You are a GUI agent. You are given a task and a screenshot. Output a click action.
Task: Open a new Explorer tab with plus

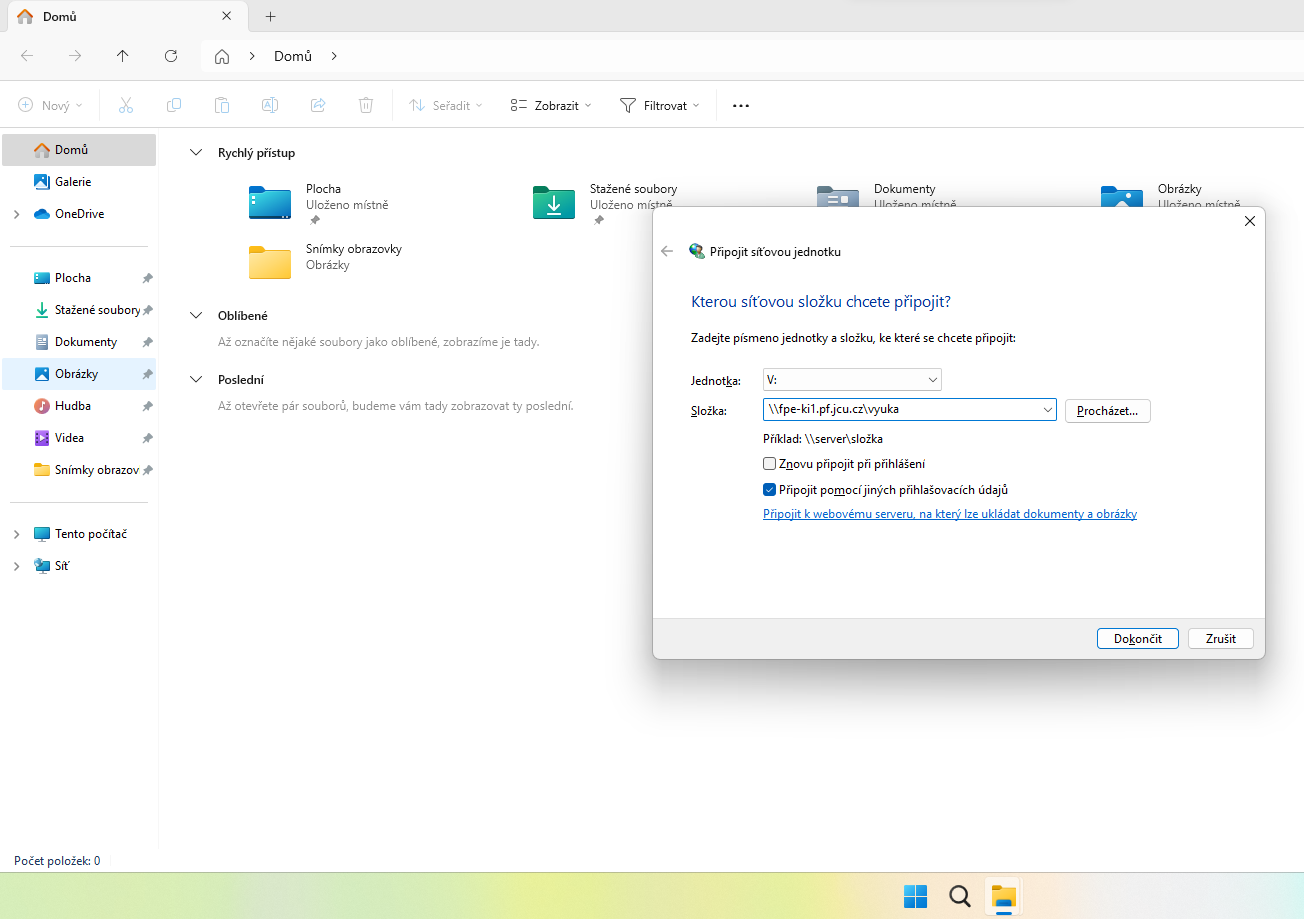(x=270, y=16)
